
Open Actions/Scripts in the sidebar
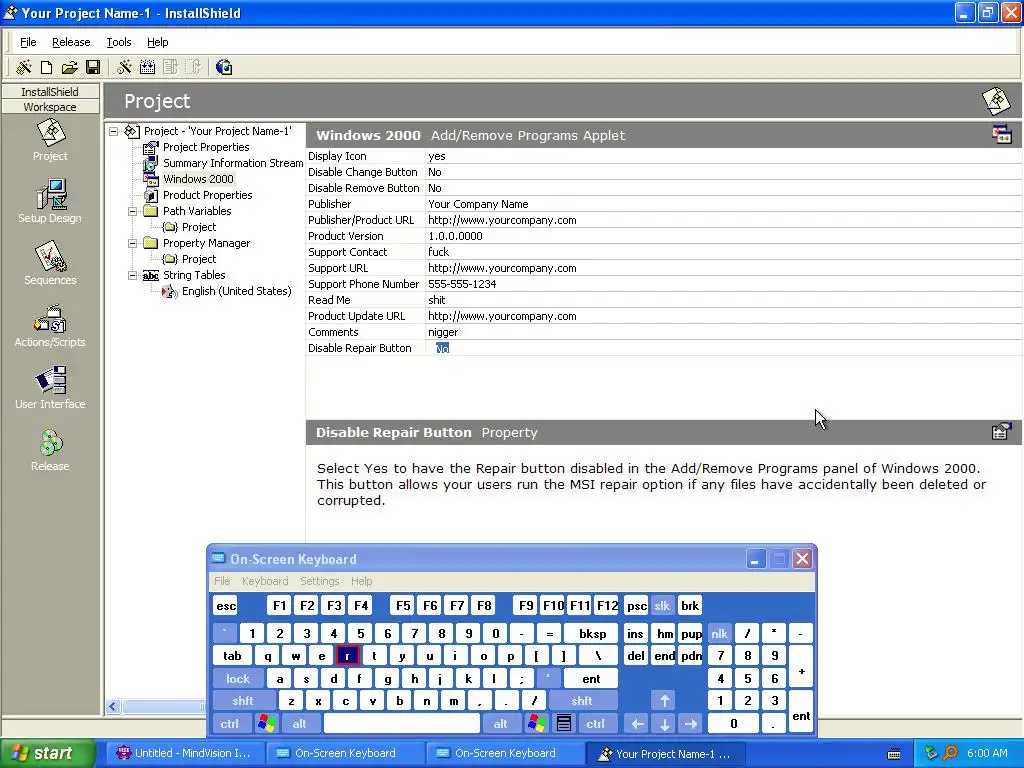(x=50, y=325)
